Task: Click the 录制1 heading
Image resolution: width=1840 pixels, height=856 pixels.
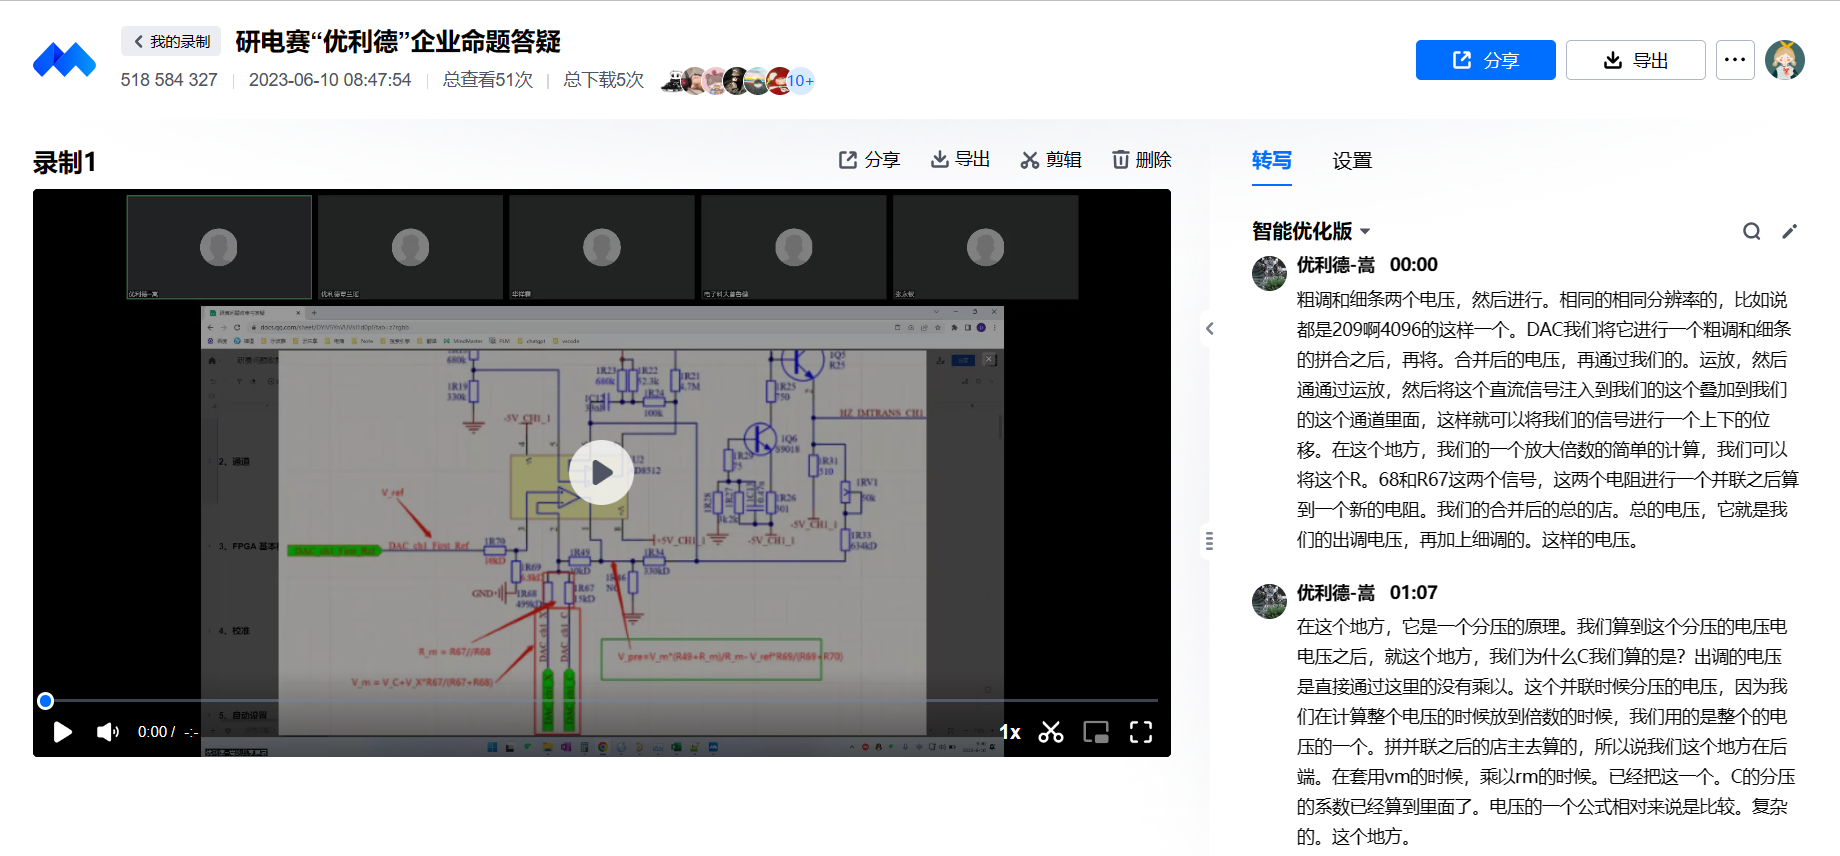Action: [x=65, y=162]
